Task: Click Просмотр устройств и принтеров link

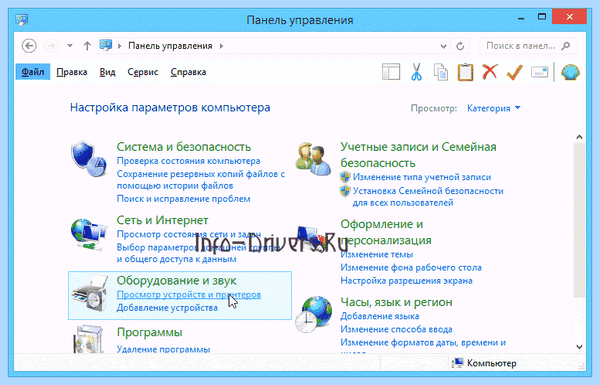Action: [x=189, y=295]
